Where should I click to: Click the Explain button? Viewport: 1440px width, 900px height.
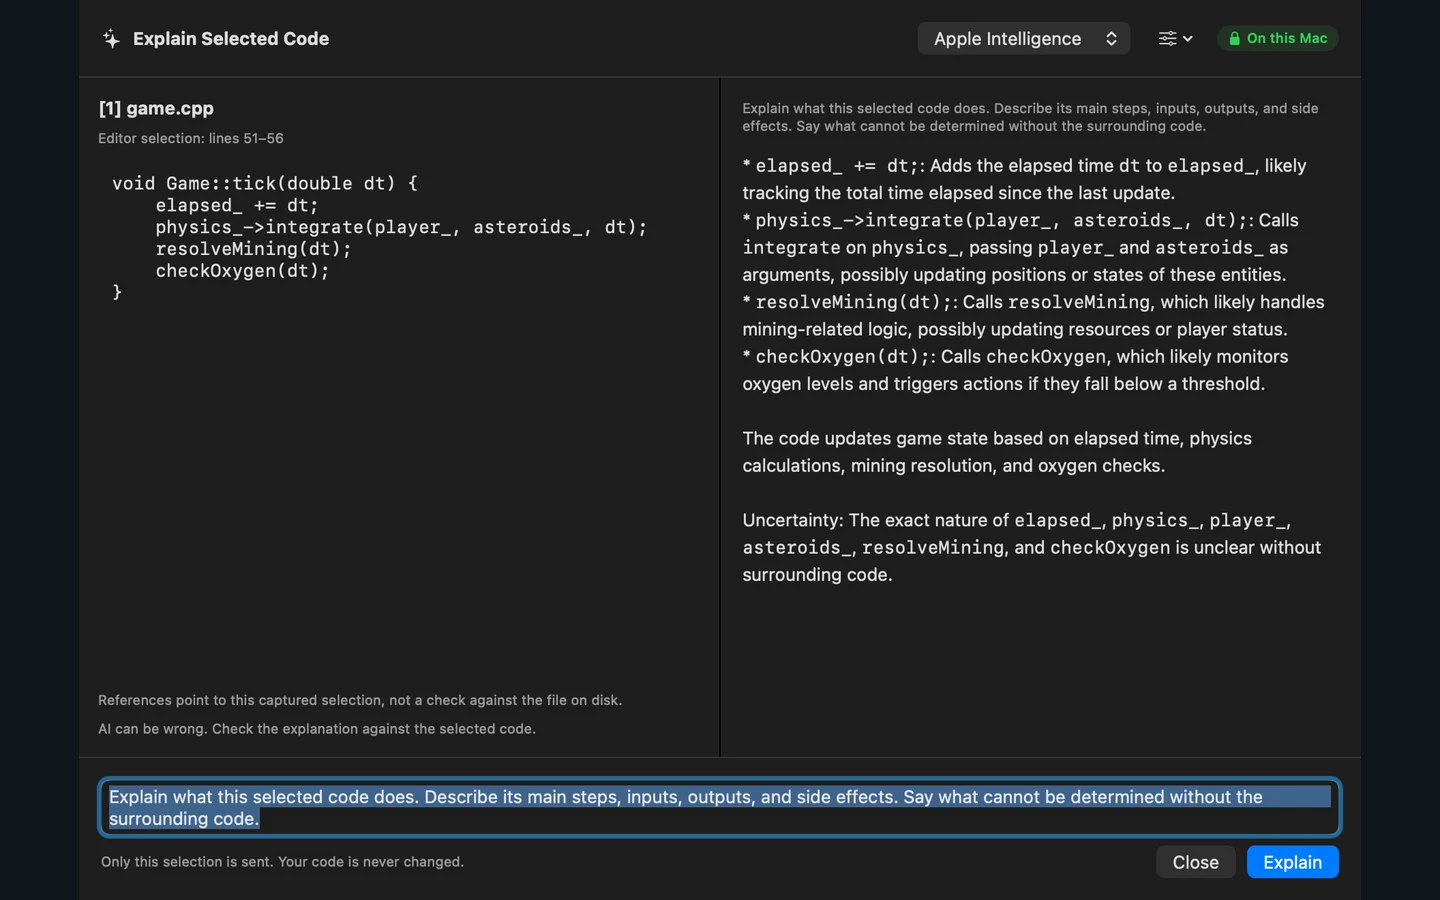click(1292, 862)
